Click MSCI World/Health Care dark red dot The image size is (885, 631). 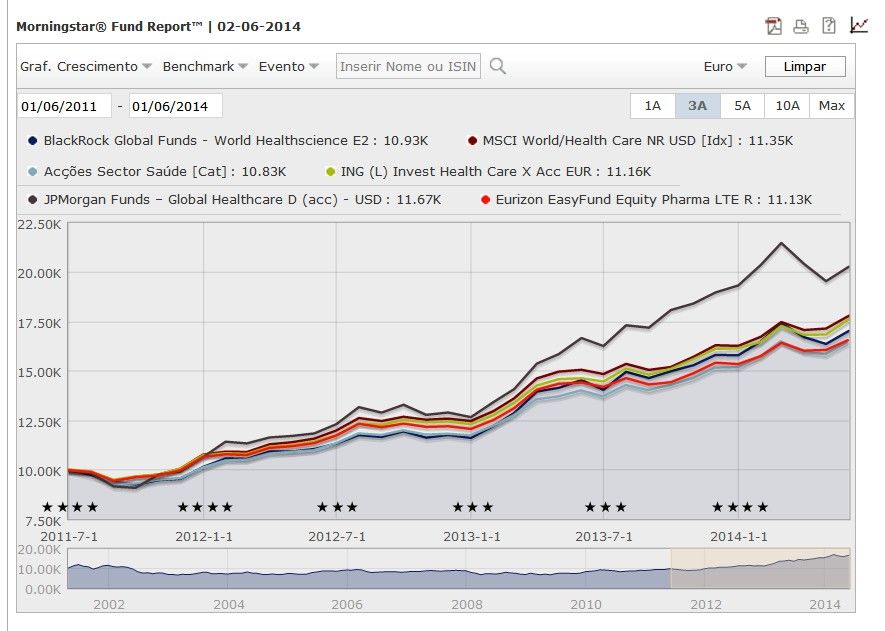[x=472, y=141]
